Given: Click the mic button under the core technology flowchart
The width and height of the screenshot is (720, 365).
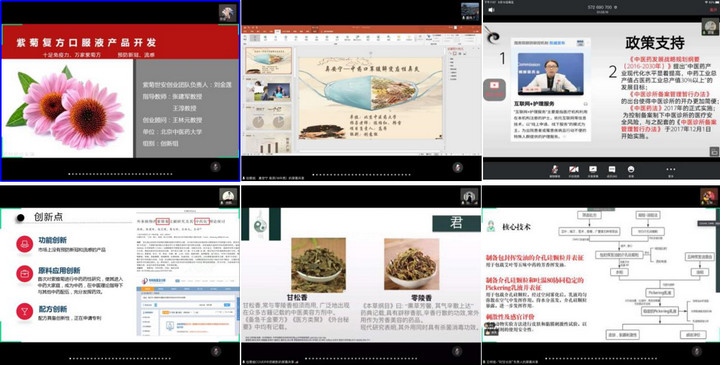Looking at the screenshot, I should pyautogui.click(x=697, y=351).
